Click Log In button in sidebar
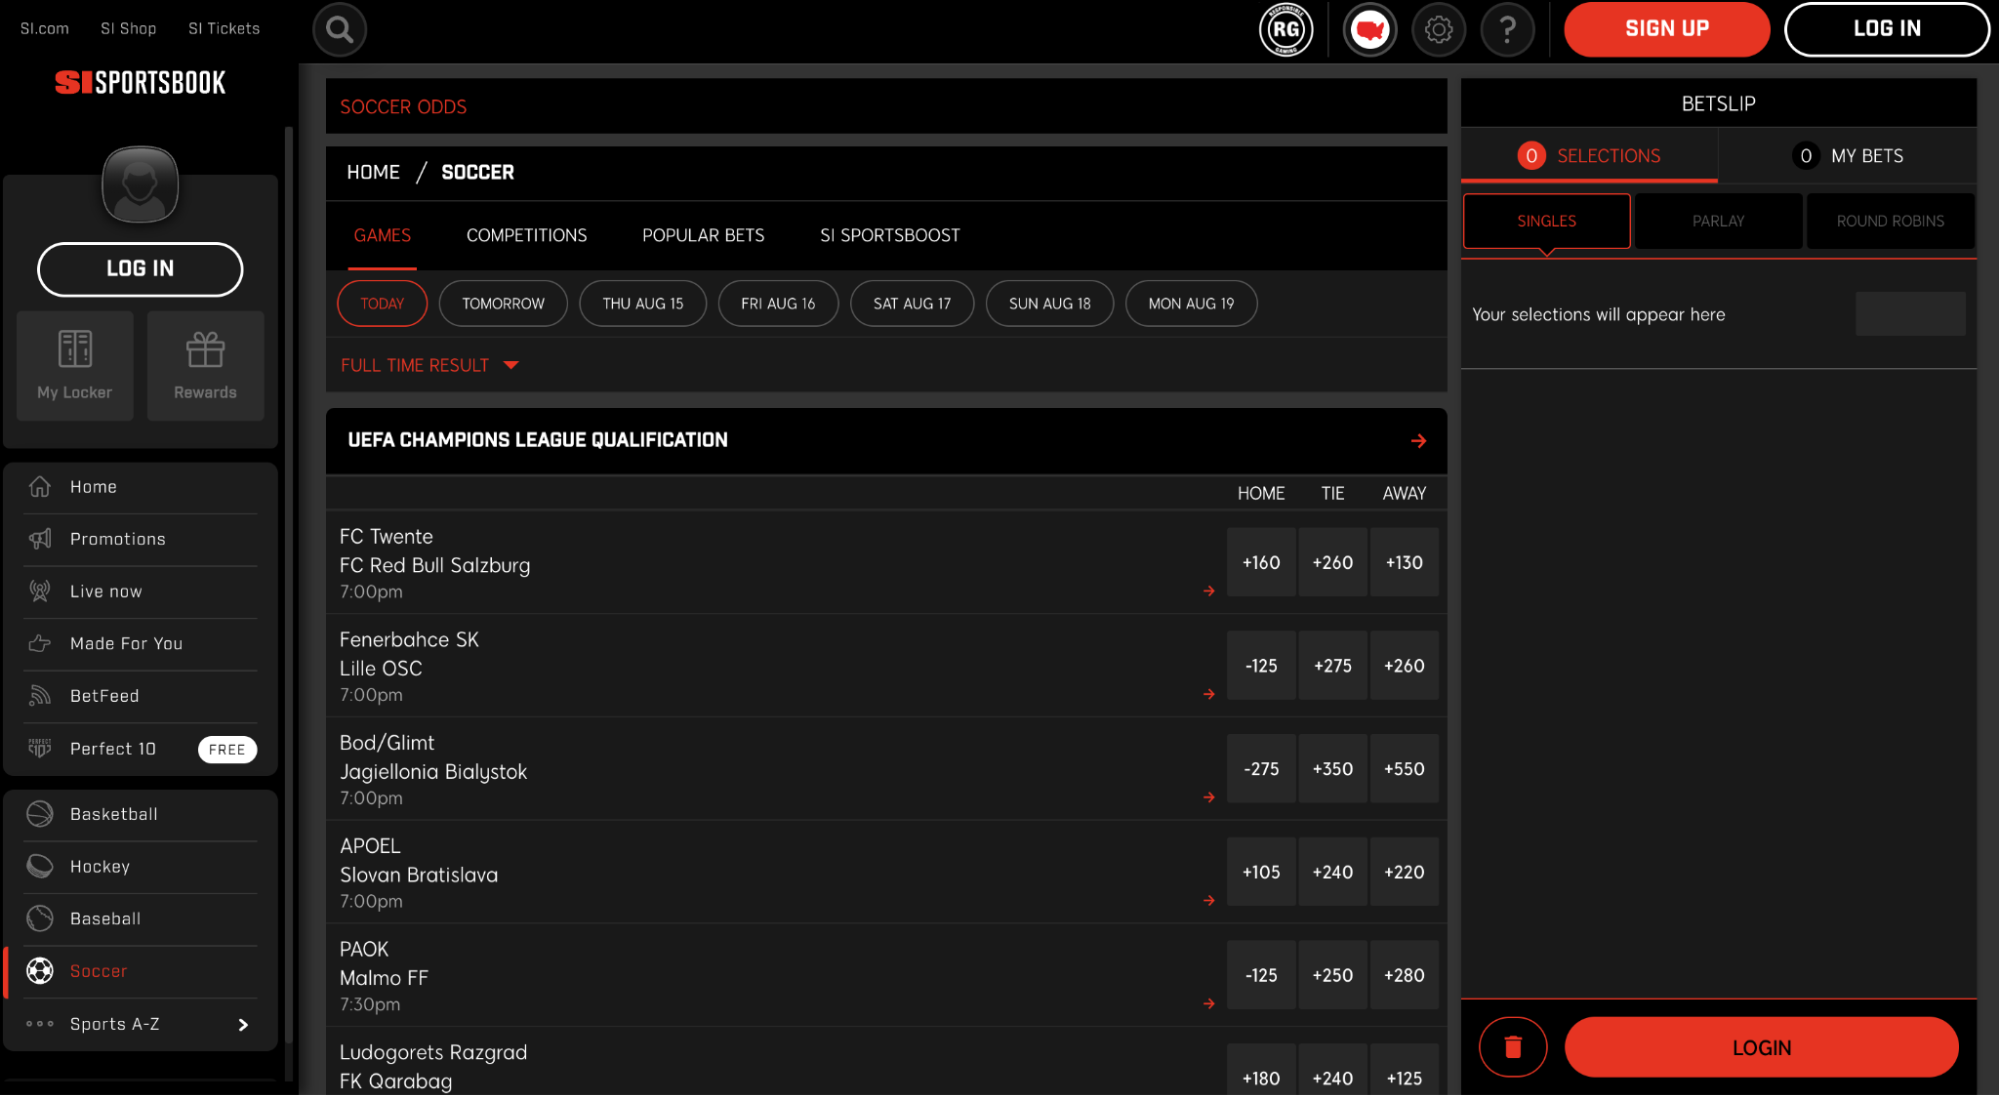This screenshot has height=1096, width=1999. [140, 269]
